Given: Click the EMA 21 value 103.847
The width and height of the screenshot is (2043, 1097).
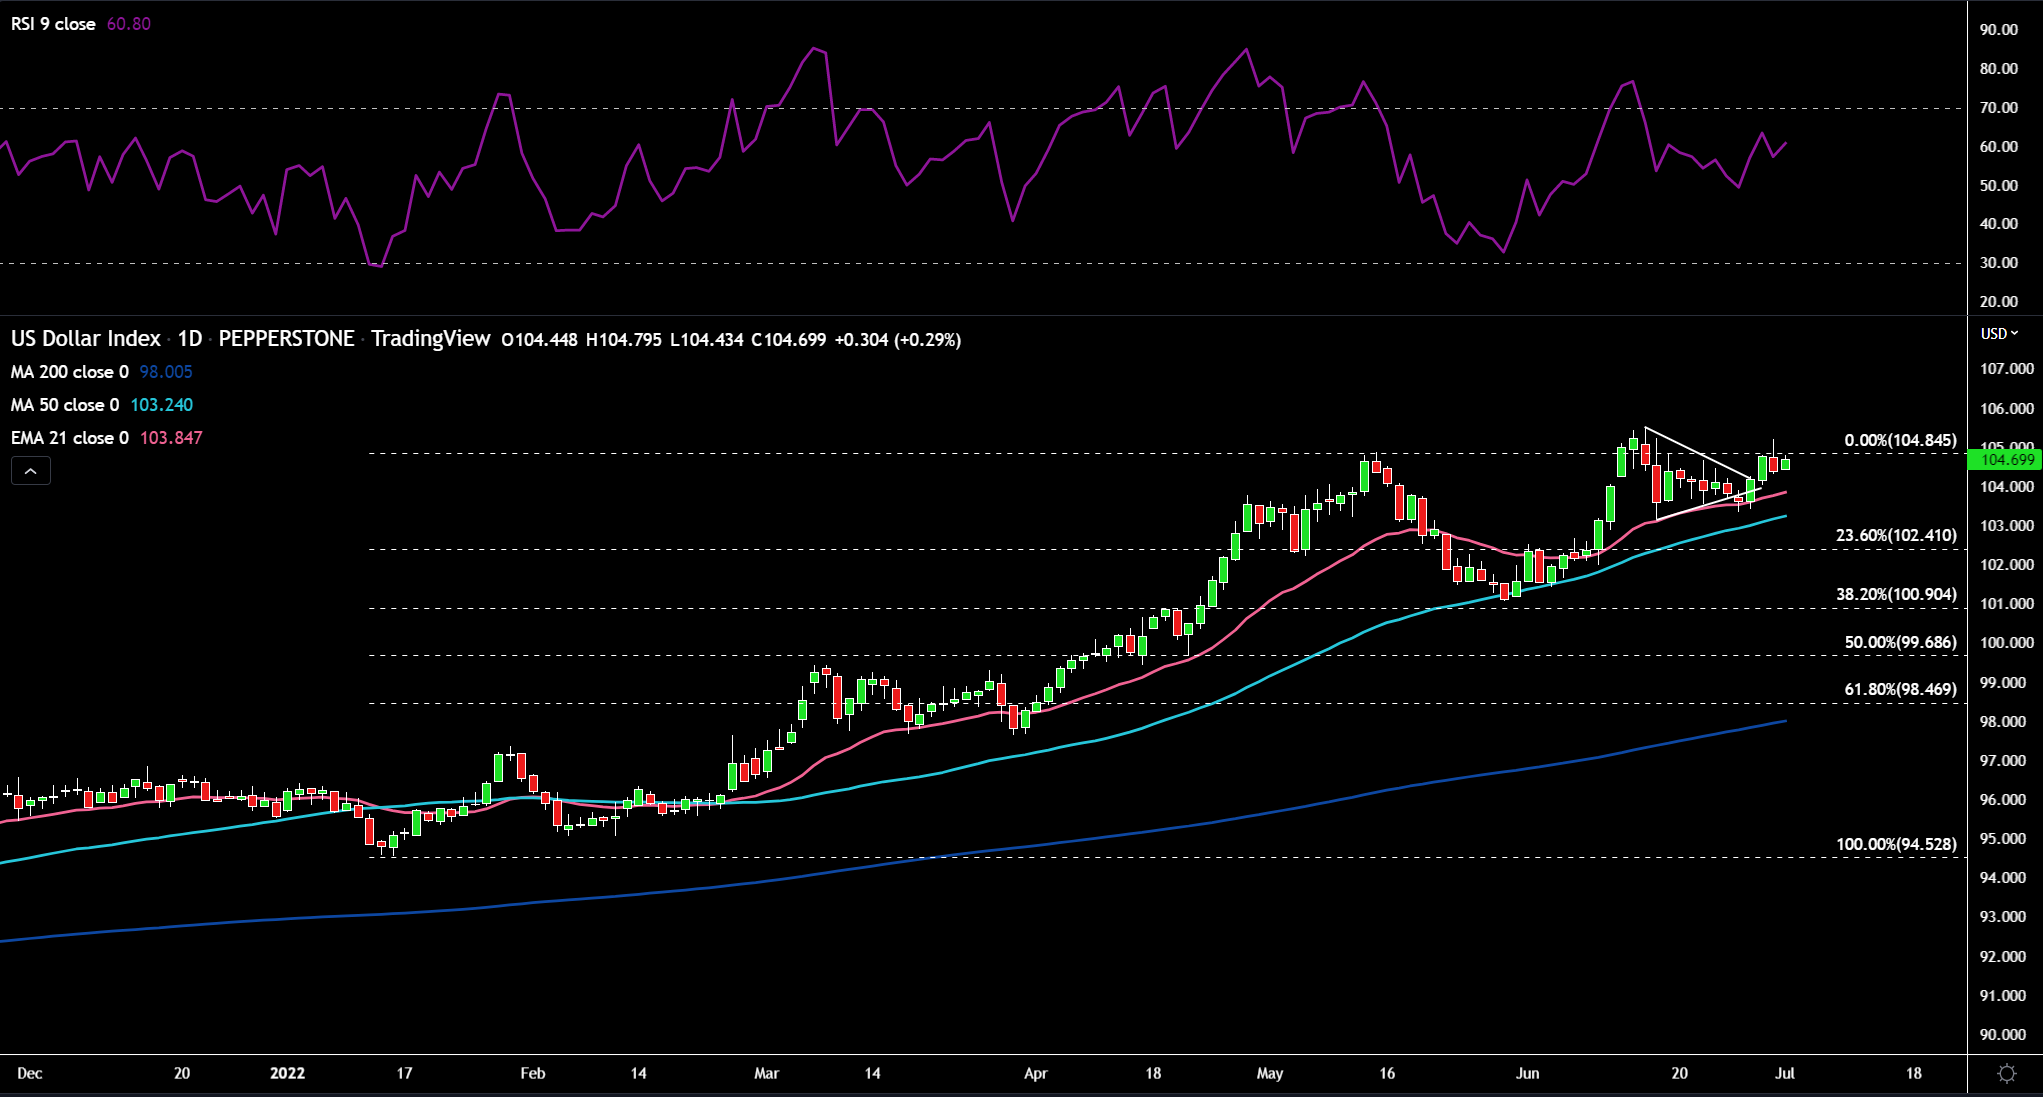Looking at the screenshot, I should pos(171,438).
